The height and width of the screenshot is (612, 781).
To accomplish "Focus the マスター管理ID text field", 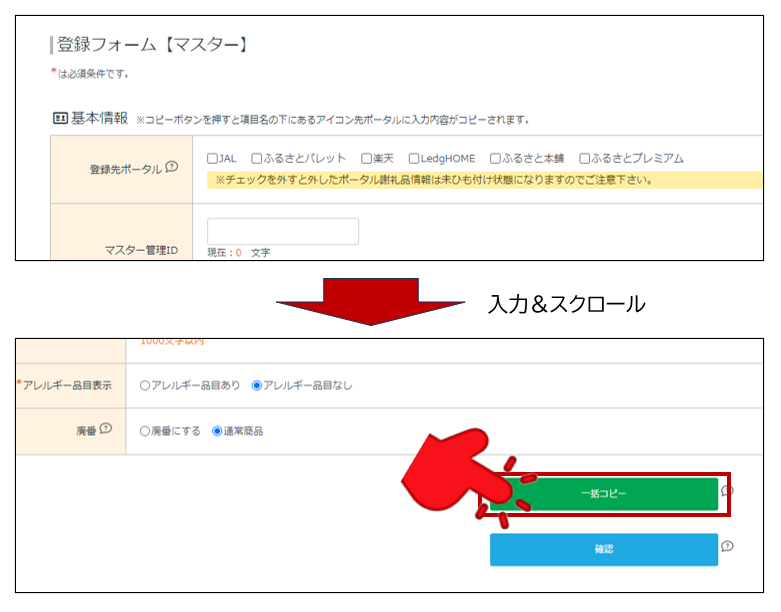I will [282, 232].
